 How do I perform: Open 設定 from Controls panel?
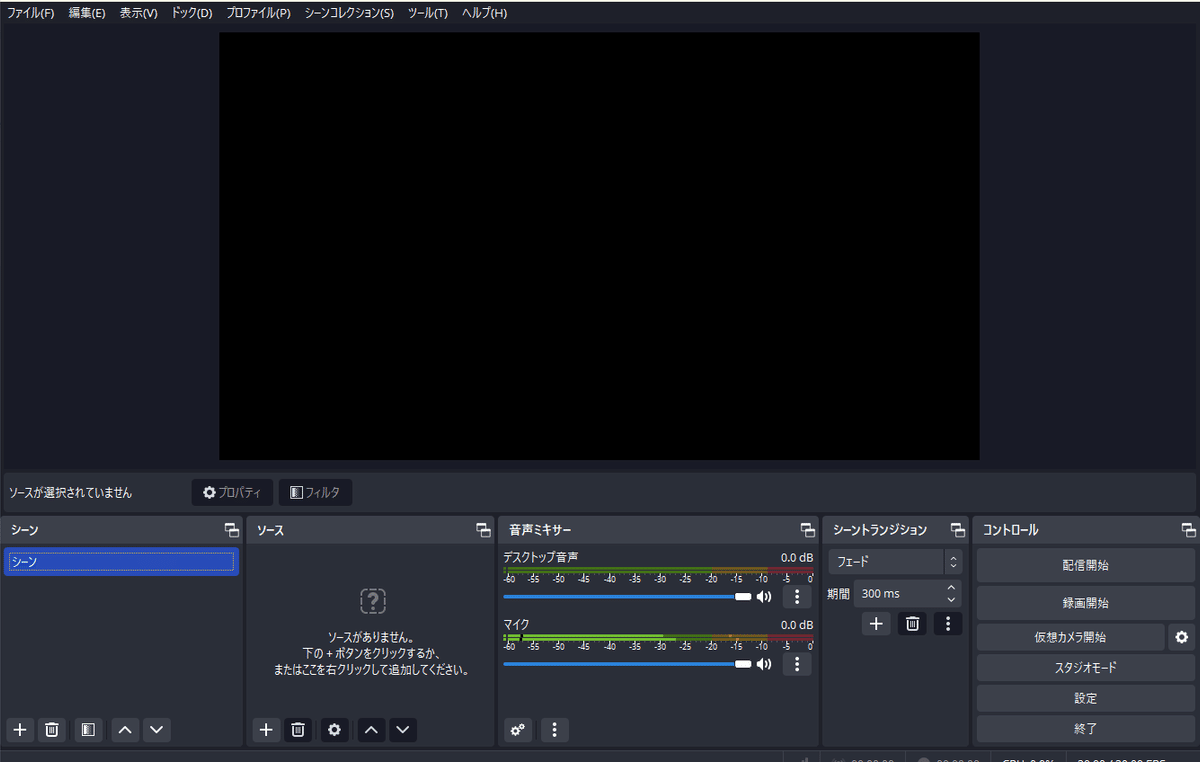point(1086,698)
